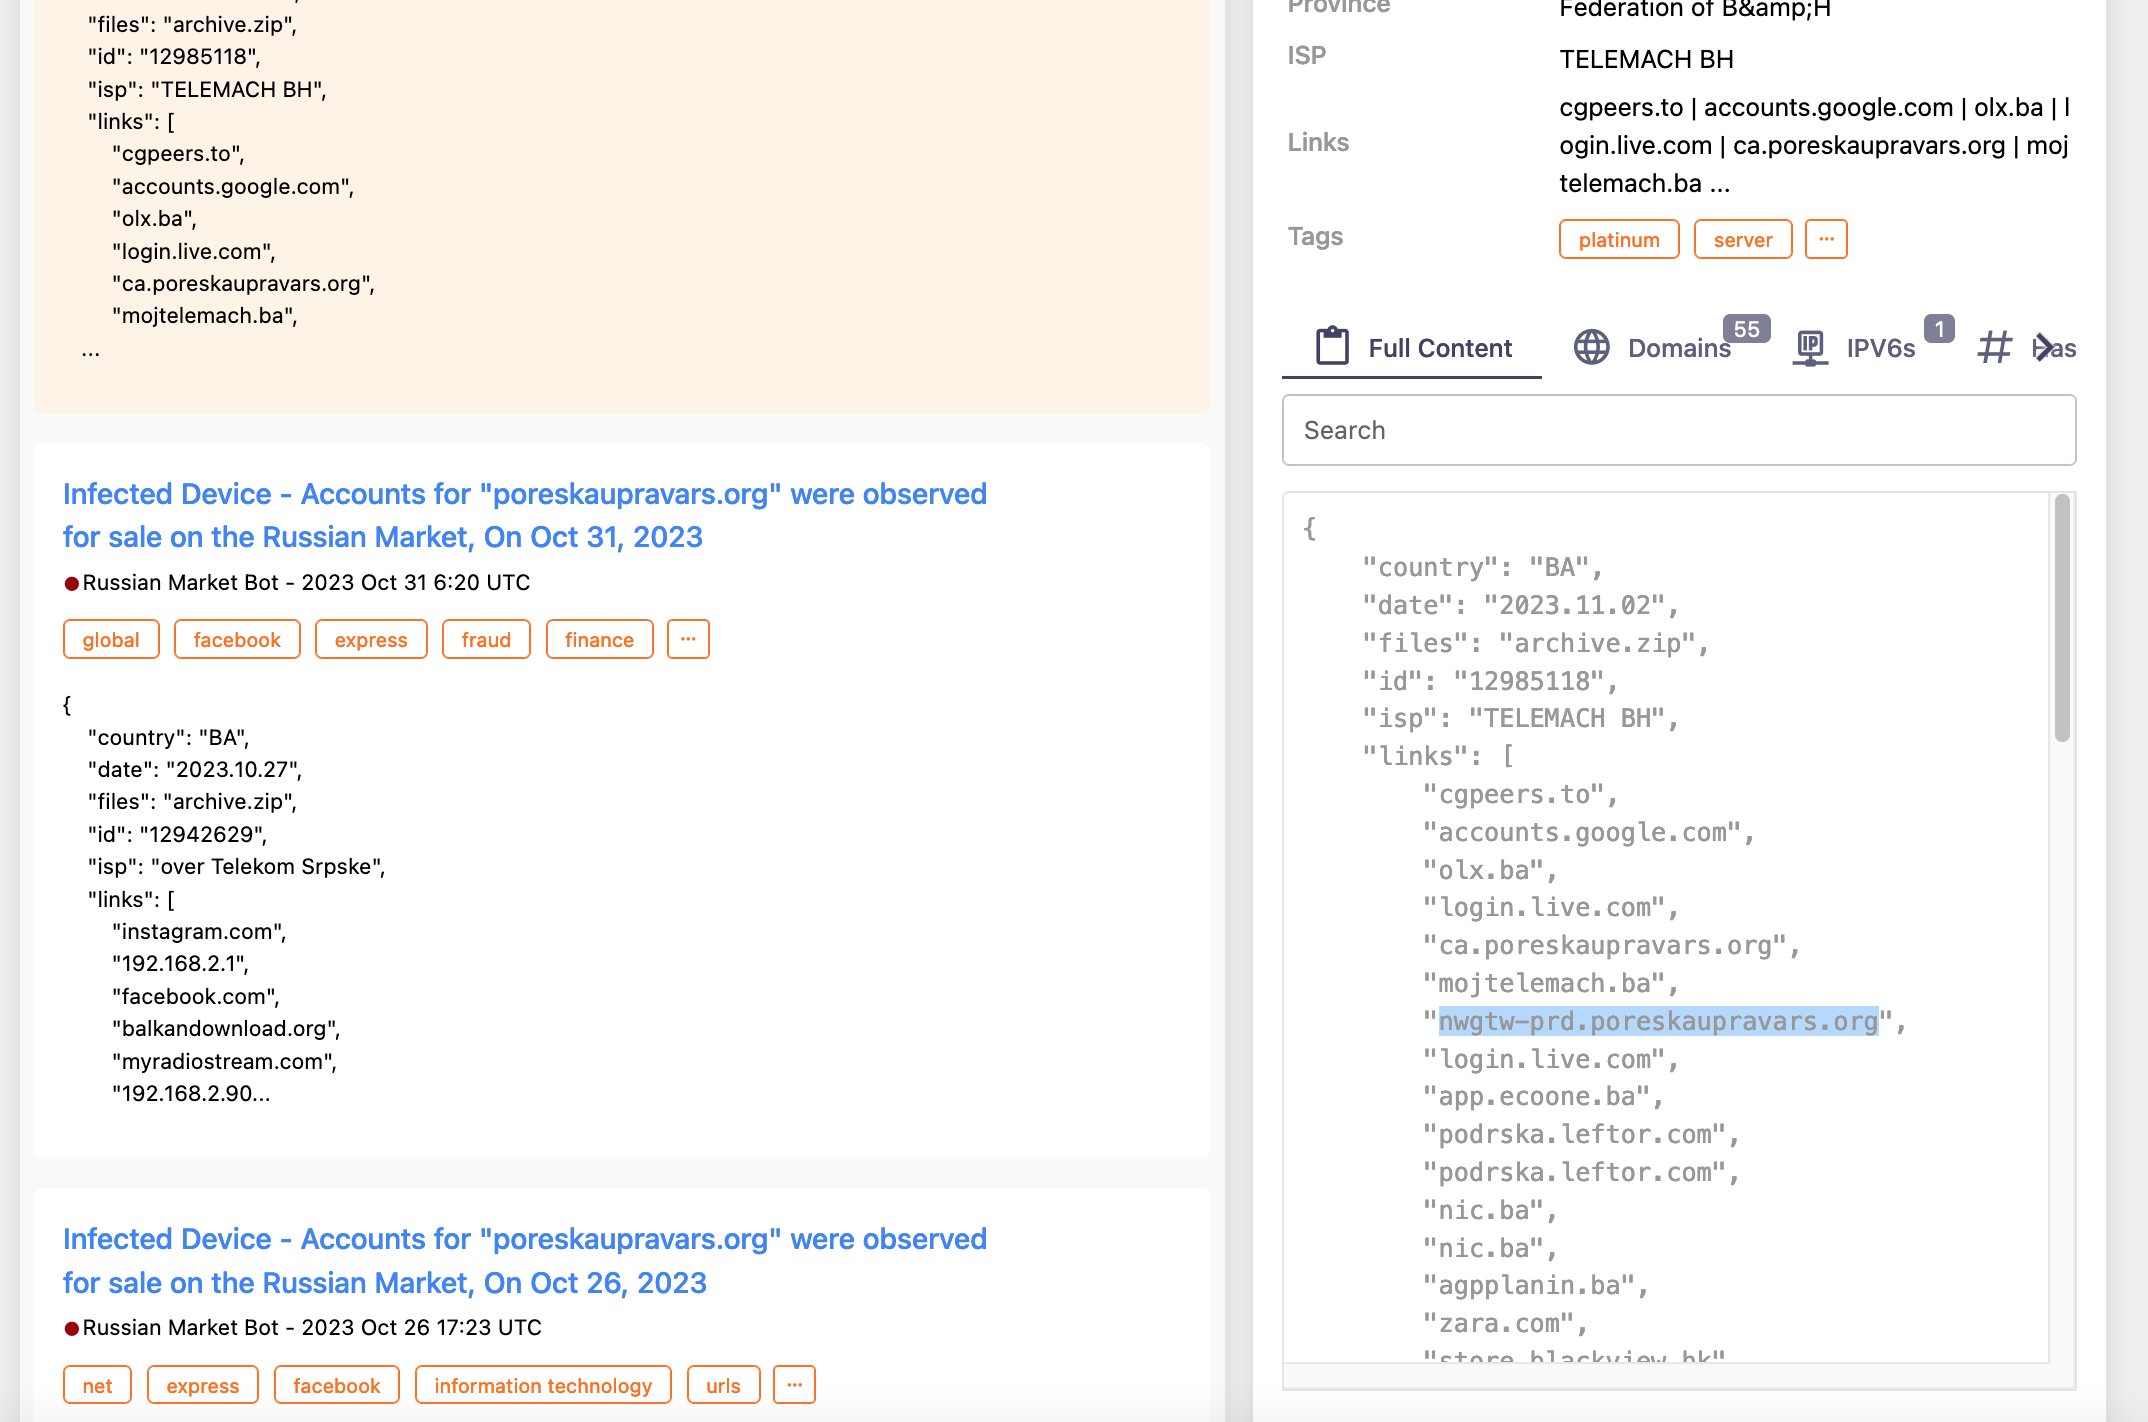The width and height of the screenshot is (2148, 1422).
Task: Click the "ca.poreskaupravars.org" line in Full Content
Action: pos(1610,945)
